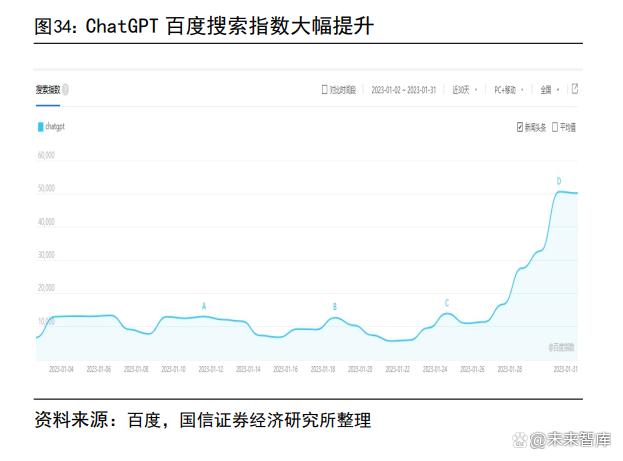Click the chatgpt legend label
This screenshot has height=461, width=623.
click(55, 127)
